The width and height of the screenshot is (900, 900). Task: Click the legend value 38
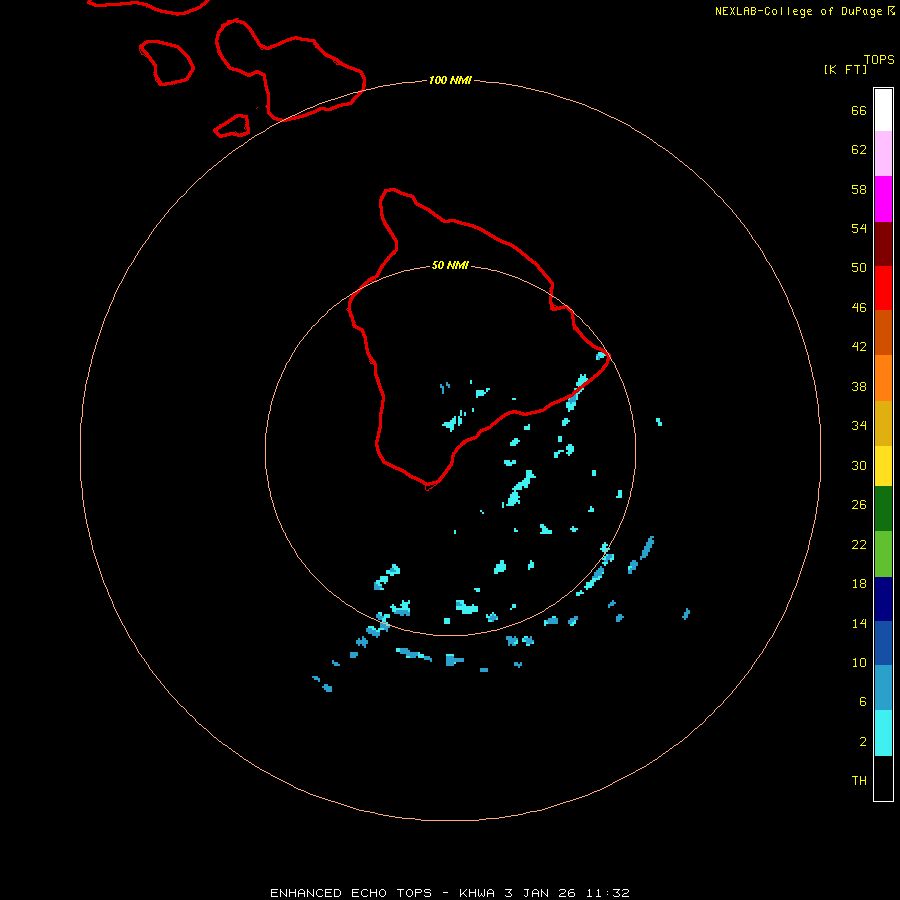859,387
